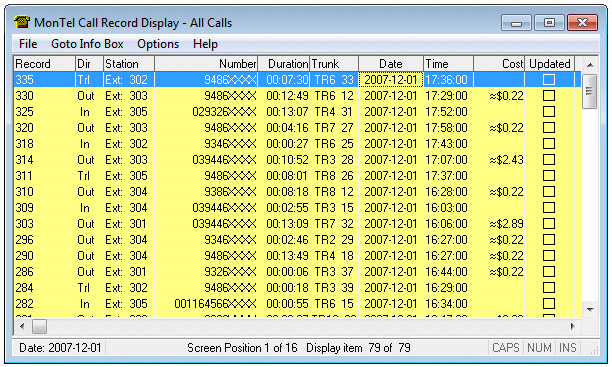Toggle Updated checkbox for record 296
Viewport: 612px width, 367px height.
(549, 240)
